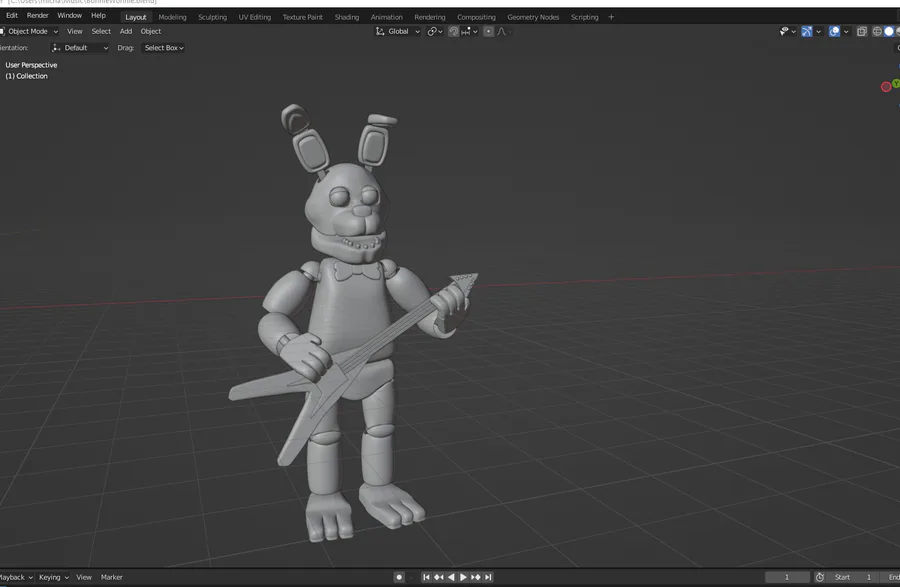
Task: Click the Start frame field
Action: [x=854, y=577]
